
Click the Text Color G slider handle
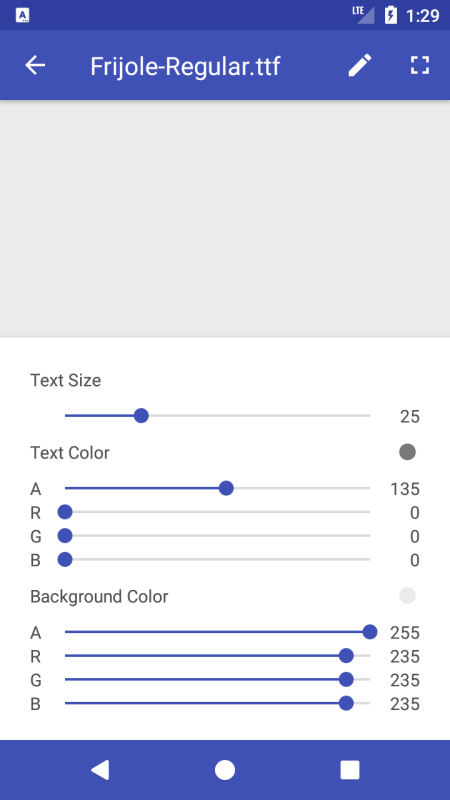[65, 536]
